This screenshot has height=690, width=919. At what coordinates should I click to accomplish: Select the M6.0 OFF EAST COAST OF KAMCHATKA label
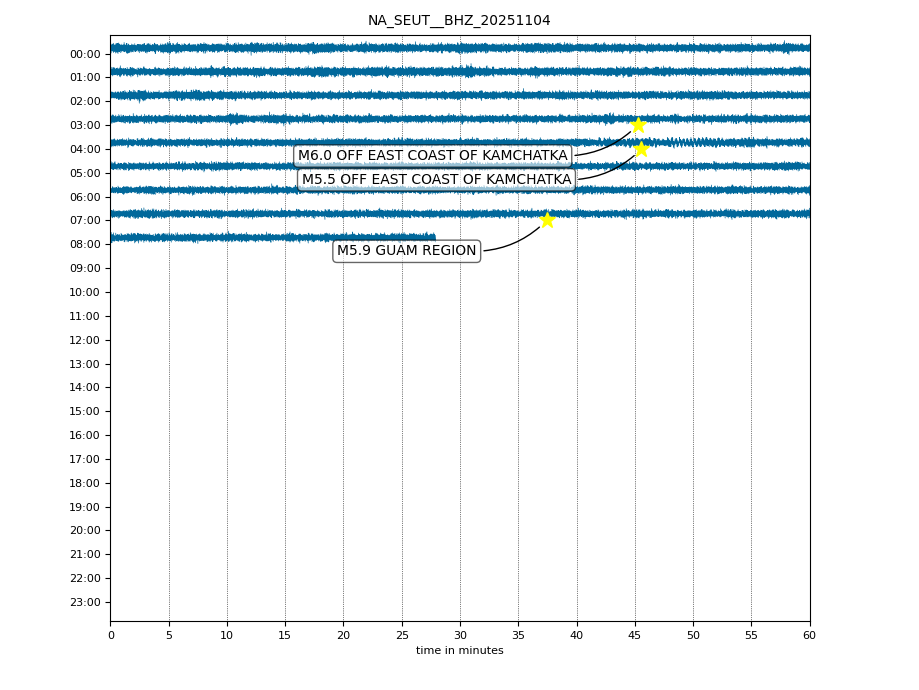[x=432, y=156]
